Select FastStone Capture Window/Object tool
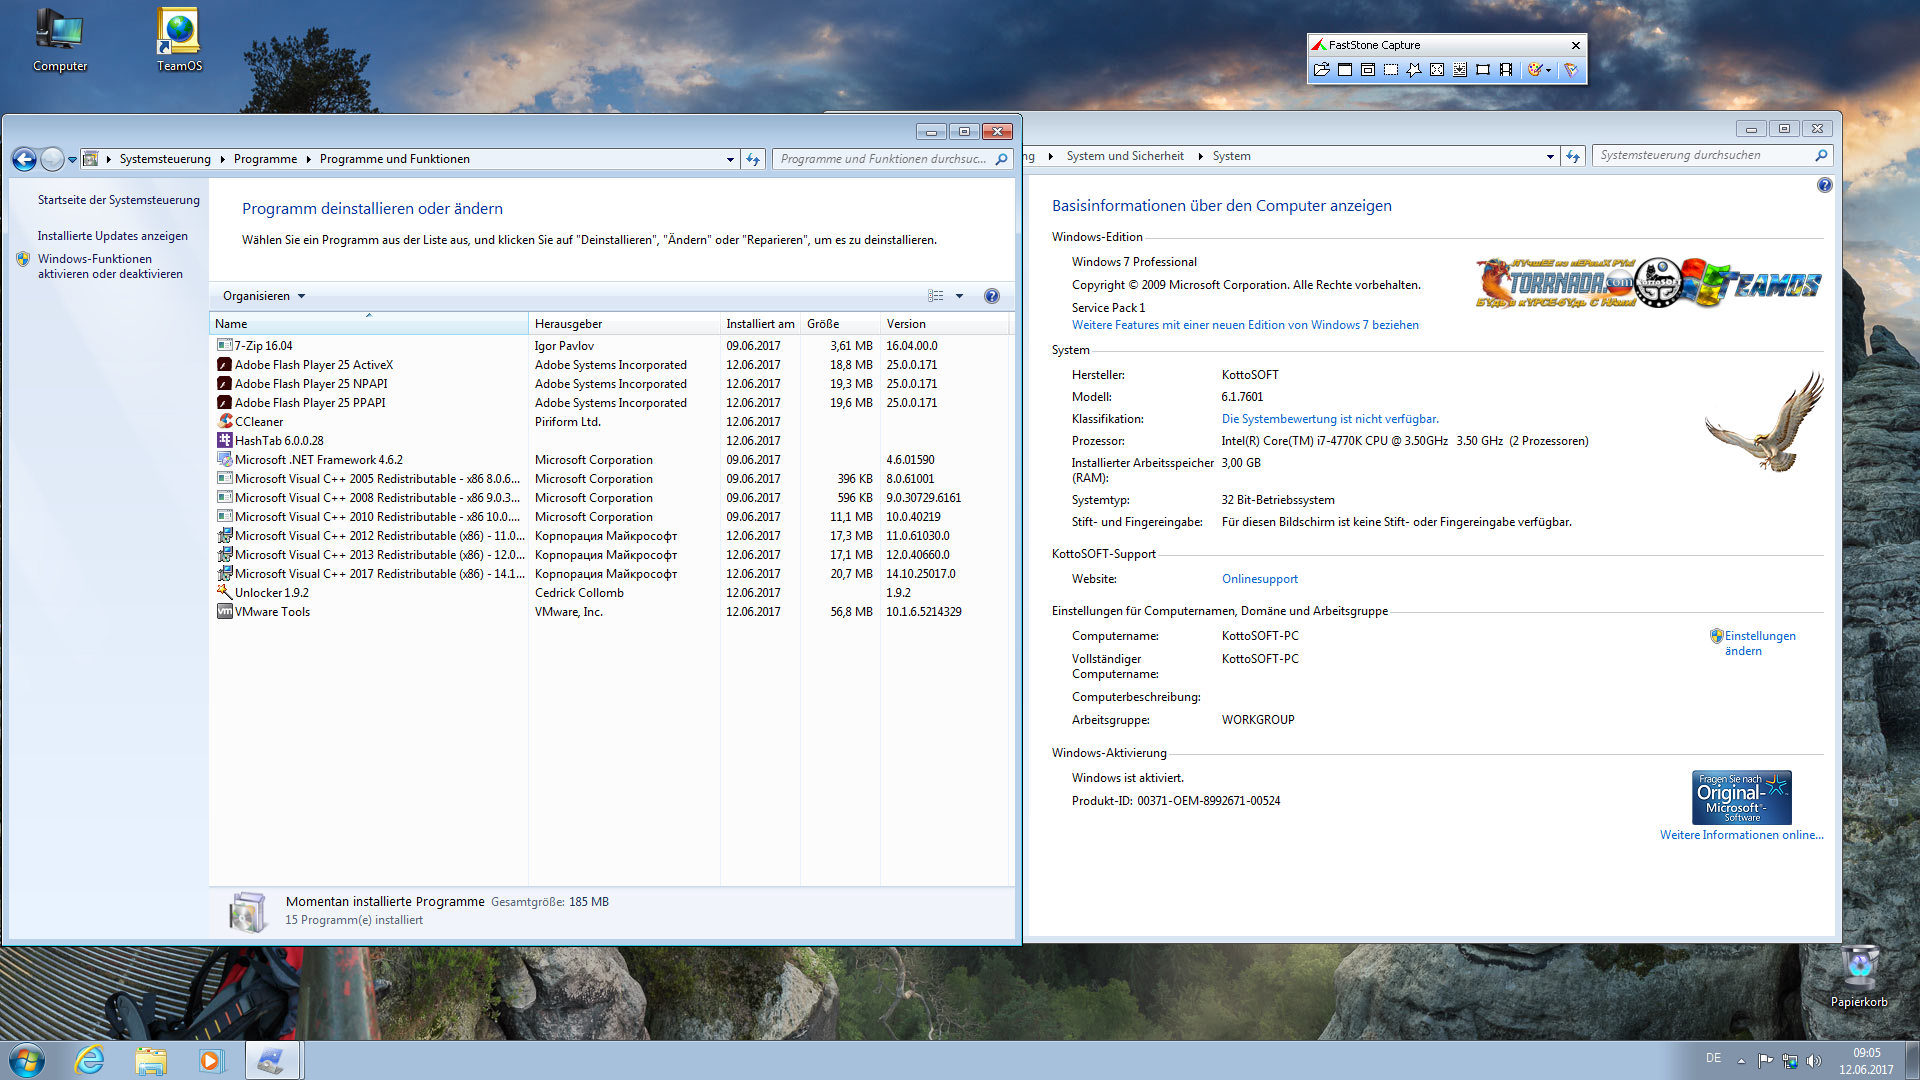The width and height of the screenshot is (1920, 1080). point(1368,70)
